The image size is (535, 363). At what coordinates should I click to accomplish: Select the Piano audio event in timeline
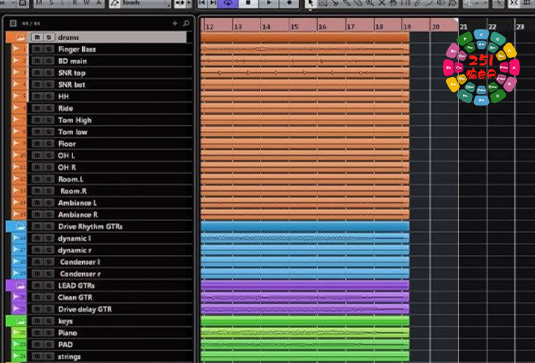click(x=305, y=333)
